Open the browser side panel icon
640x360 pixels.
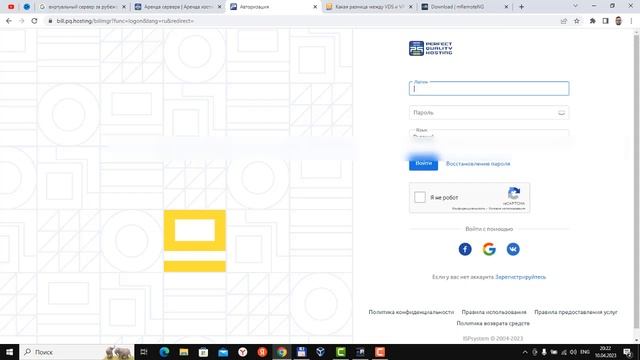point(605,21)
